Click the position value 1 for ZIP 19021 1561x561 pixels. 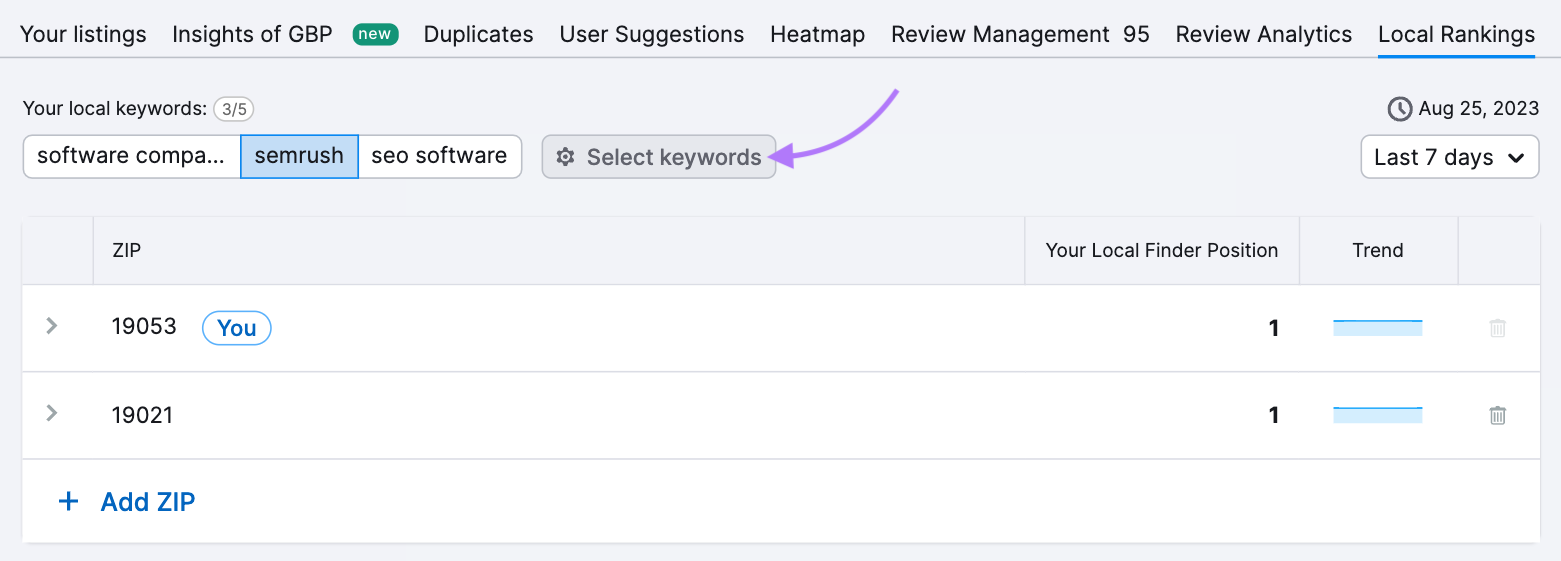pos(1273,415)
